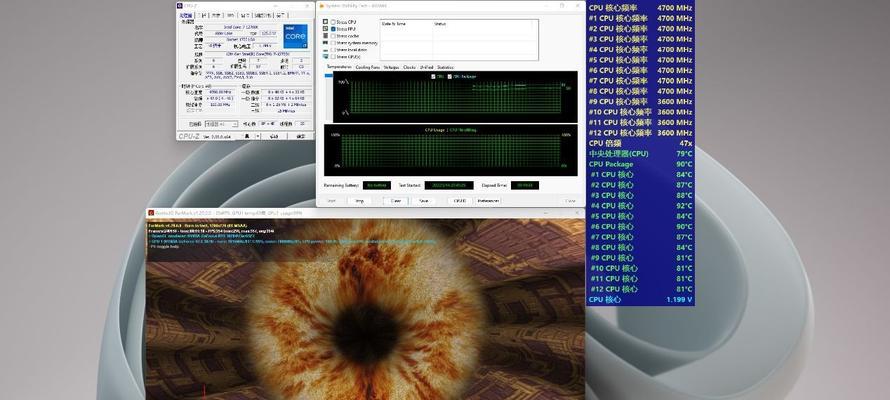Click the Remaining Battery value field
The image size is (890, 400).
(377, 185)
